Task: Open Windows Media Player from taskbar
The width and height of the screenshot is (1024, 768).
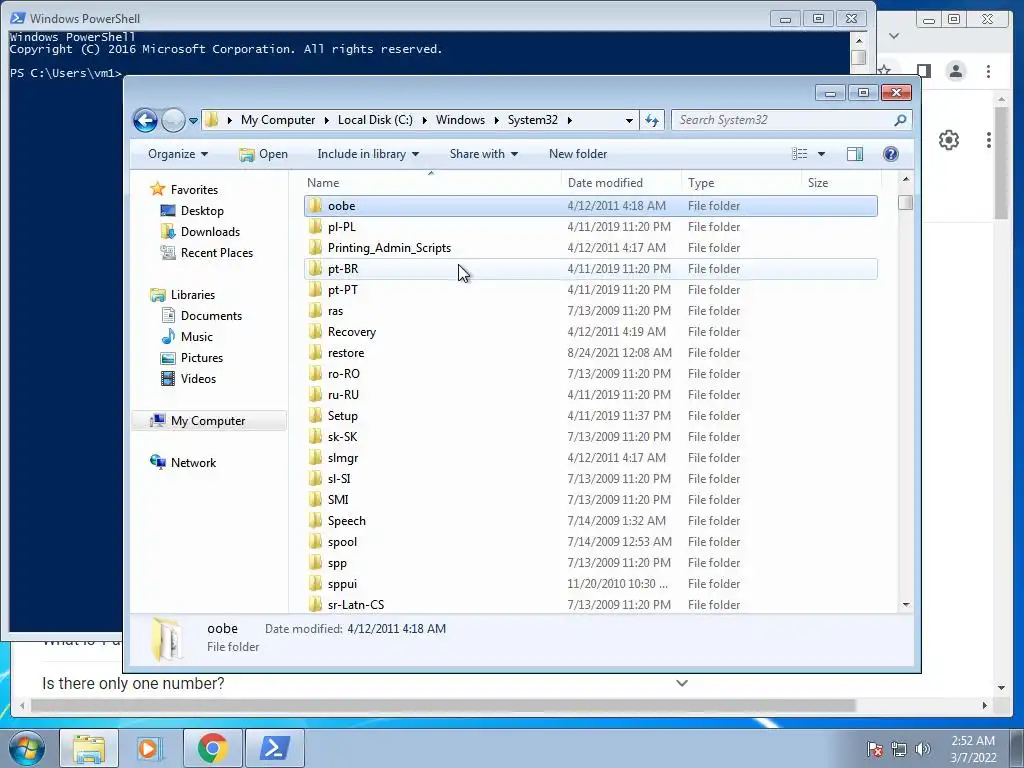Action: (x=150, y=748)
